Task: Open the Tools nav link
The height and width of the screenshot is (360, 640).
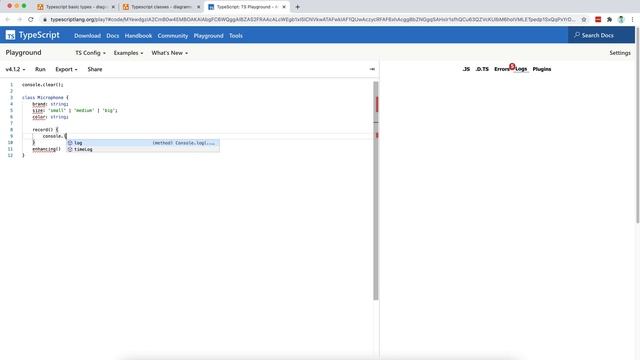Action: click(236, 36)
